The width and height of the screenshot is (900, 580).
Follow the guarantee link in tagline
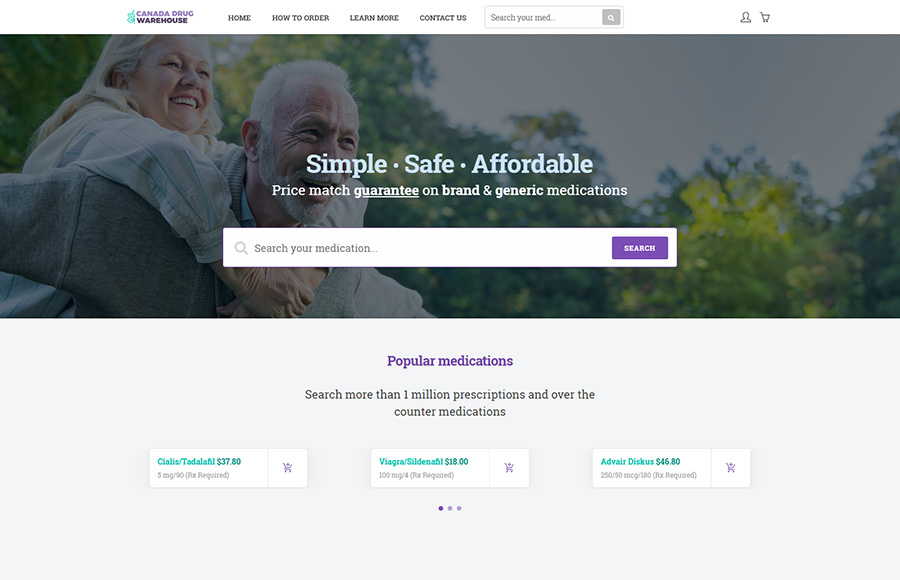[x=386, y=191]
